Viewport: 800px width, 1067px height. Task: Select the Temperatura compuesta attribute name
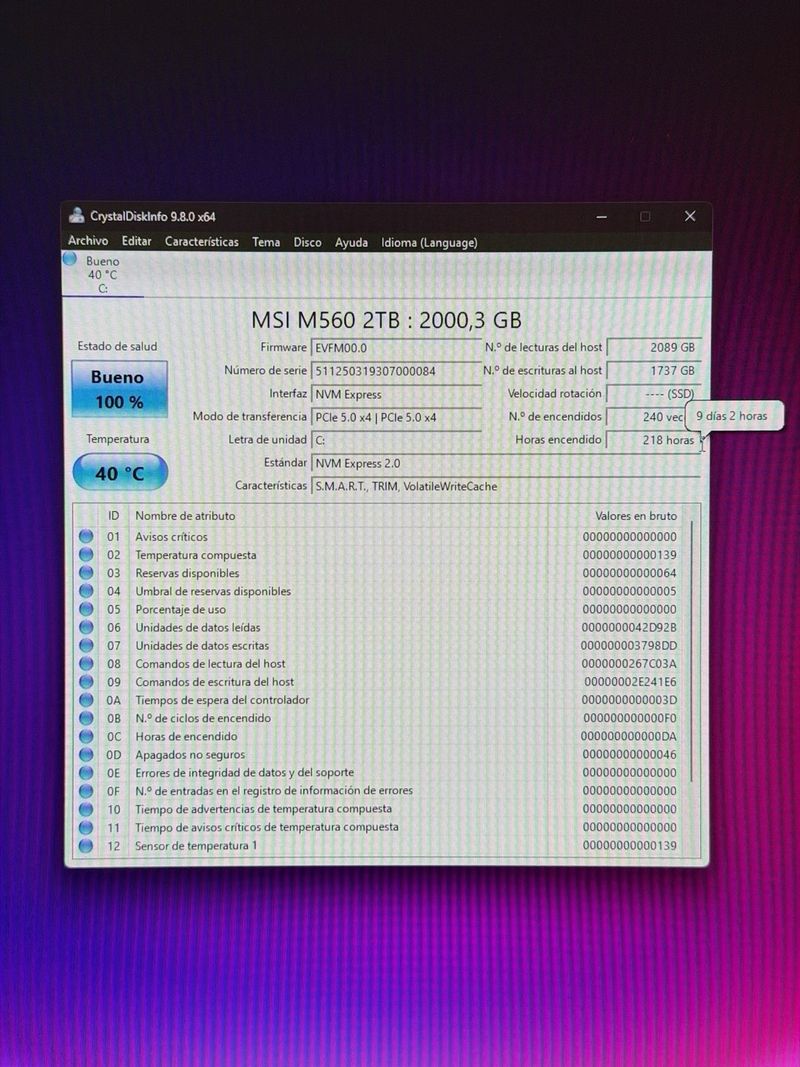point(196,555)
